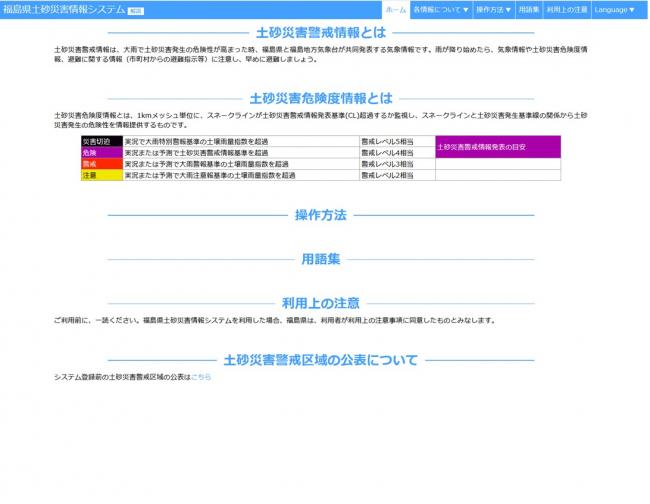650x504 pixels.
Task: Click the yellow 注意 level cell
Action: point(101,175)
